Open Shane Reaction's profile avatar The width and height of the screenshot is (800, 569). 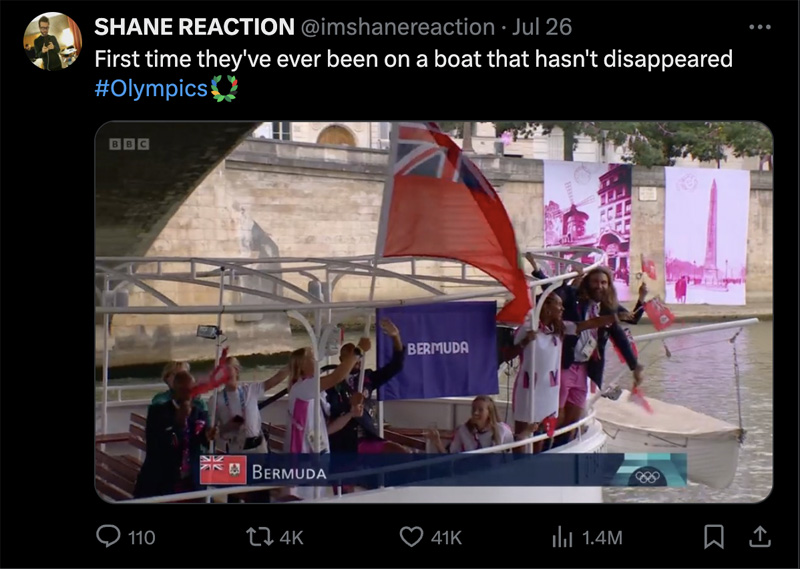pyautogui.click(x=53, y=41)
